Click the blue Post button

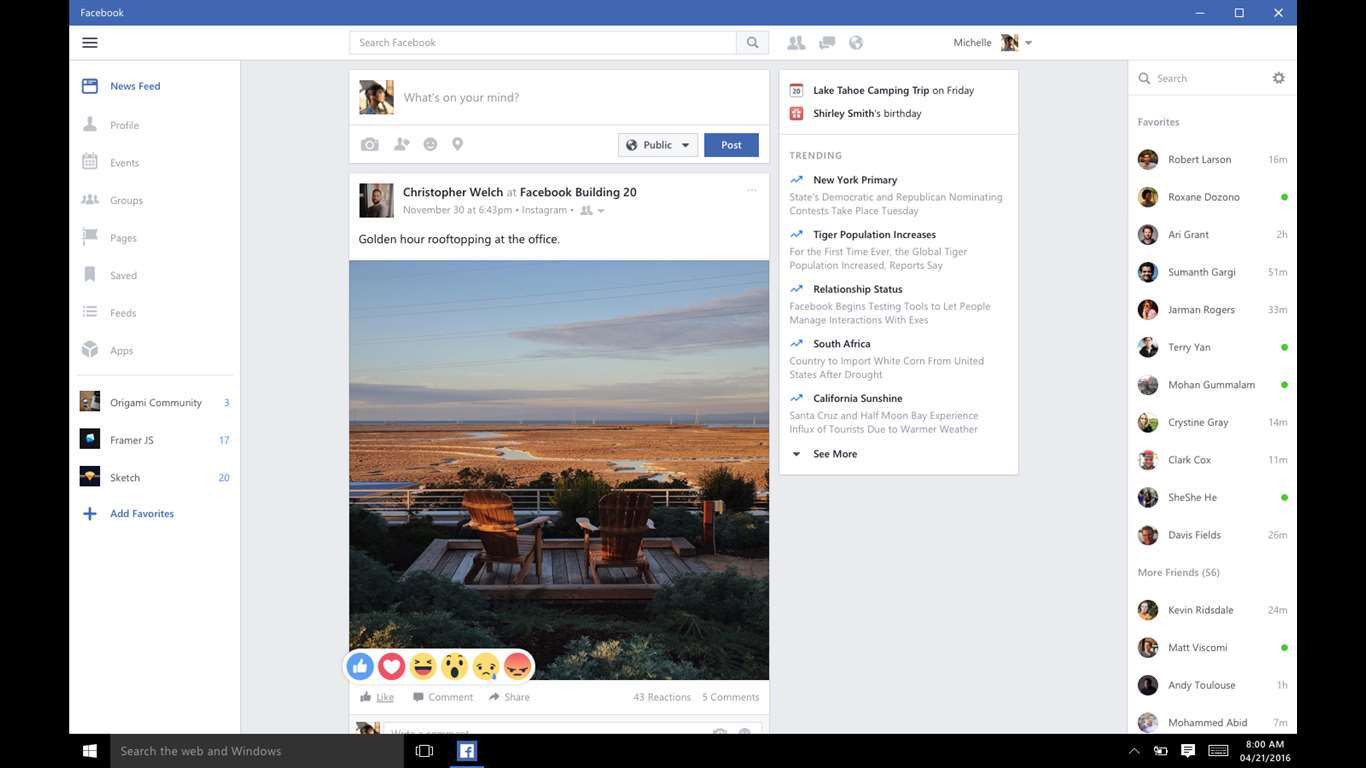click(x=731, y=145)
